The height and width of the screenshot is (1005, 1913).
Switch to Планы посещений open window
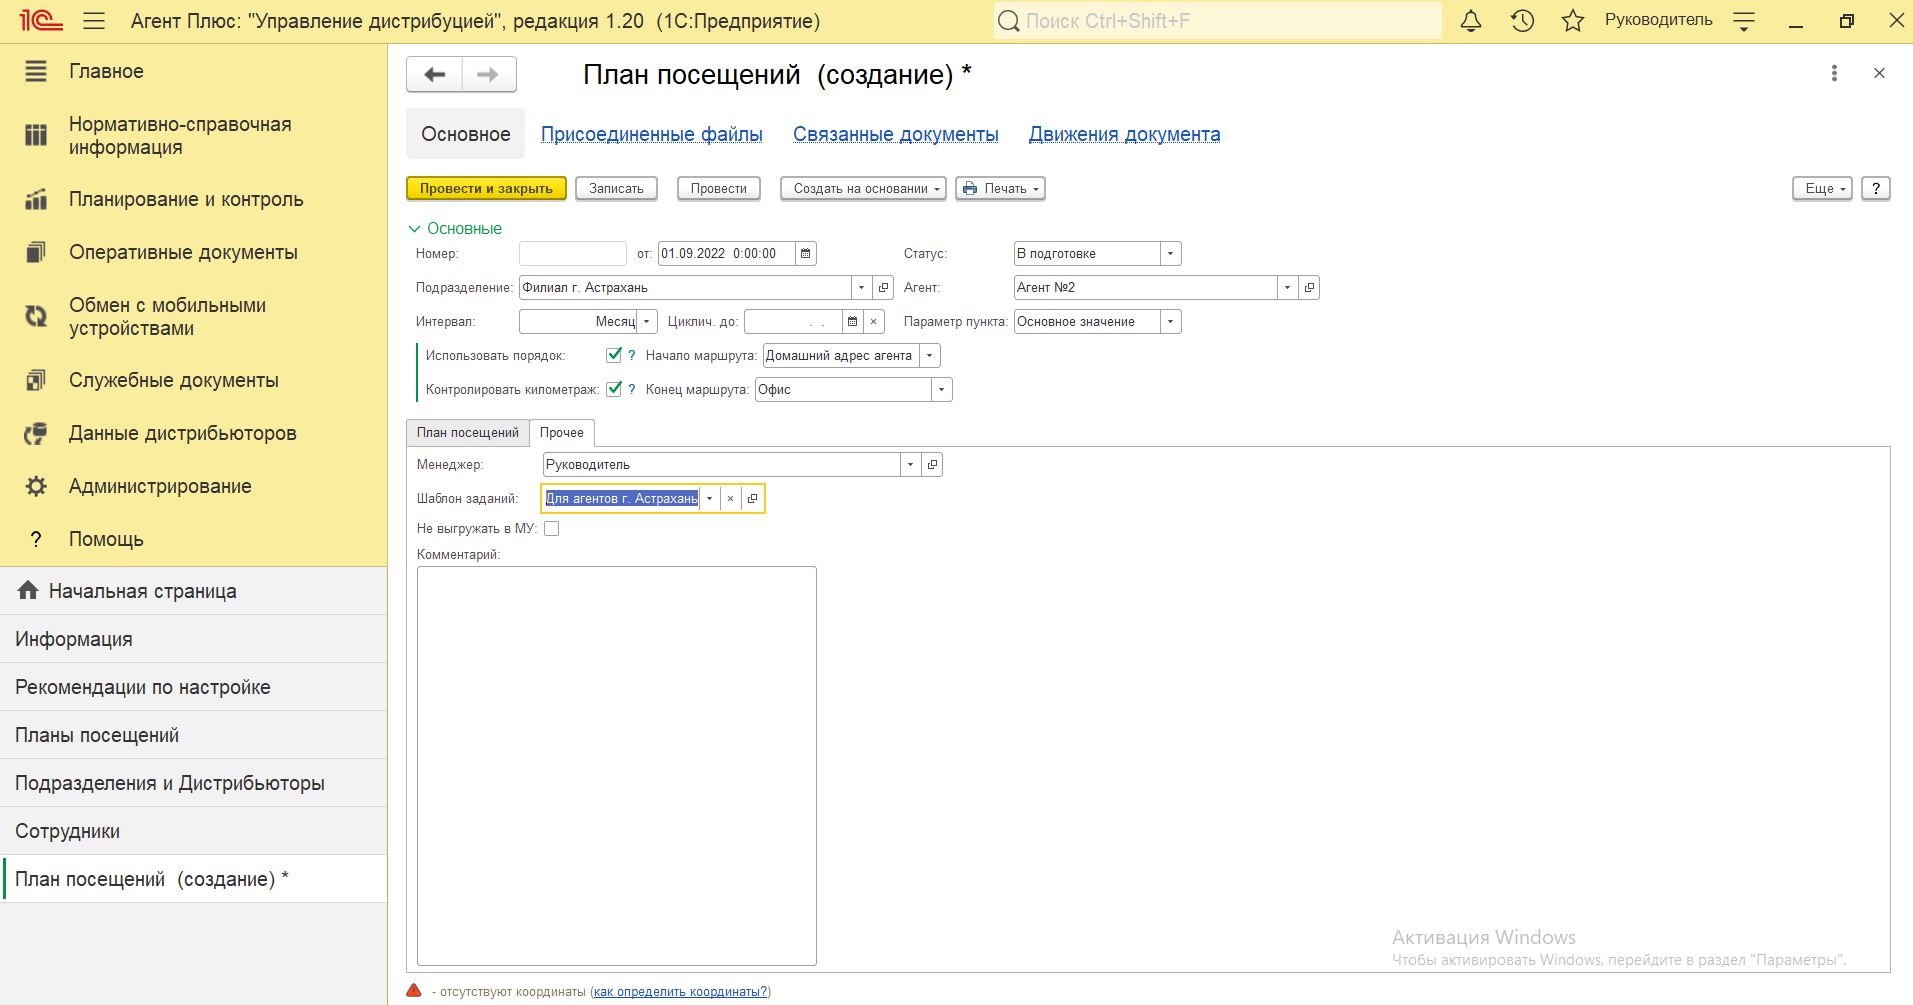click(194, 735)
